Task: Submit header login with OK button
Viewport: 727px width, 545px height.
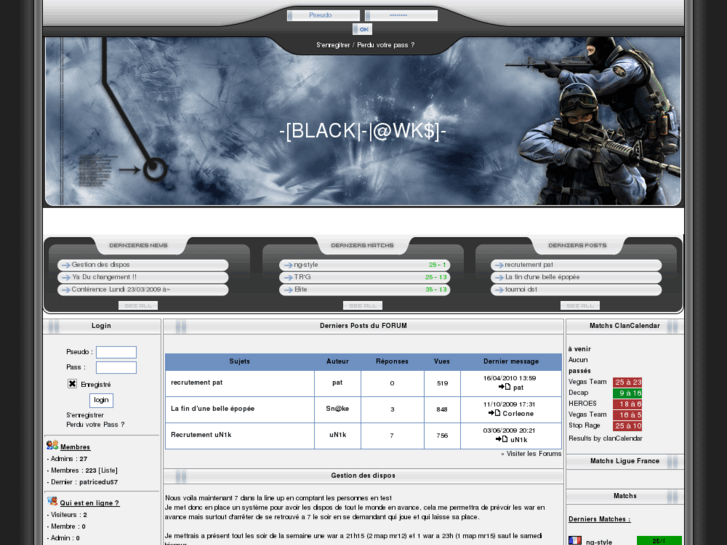Action: 362,29
